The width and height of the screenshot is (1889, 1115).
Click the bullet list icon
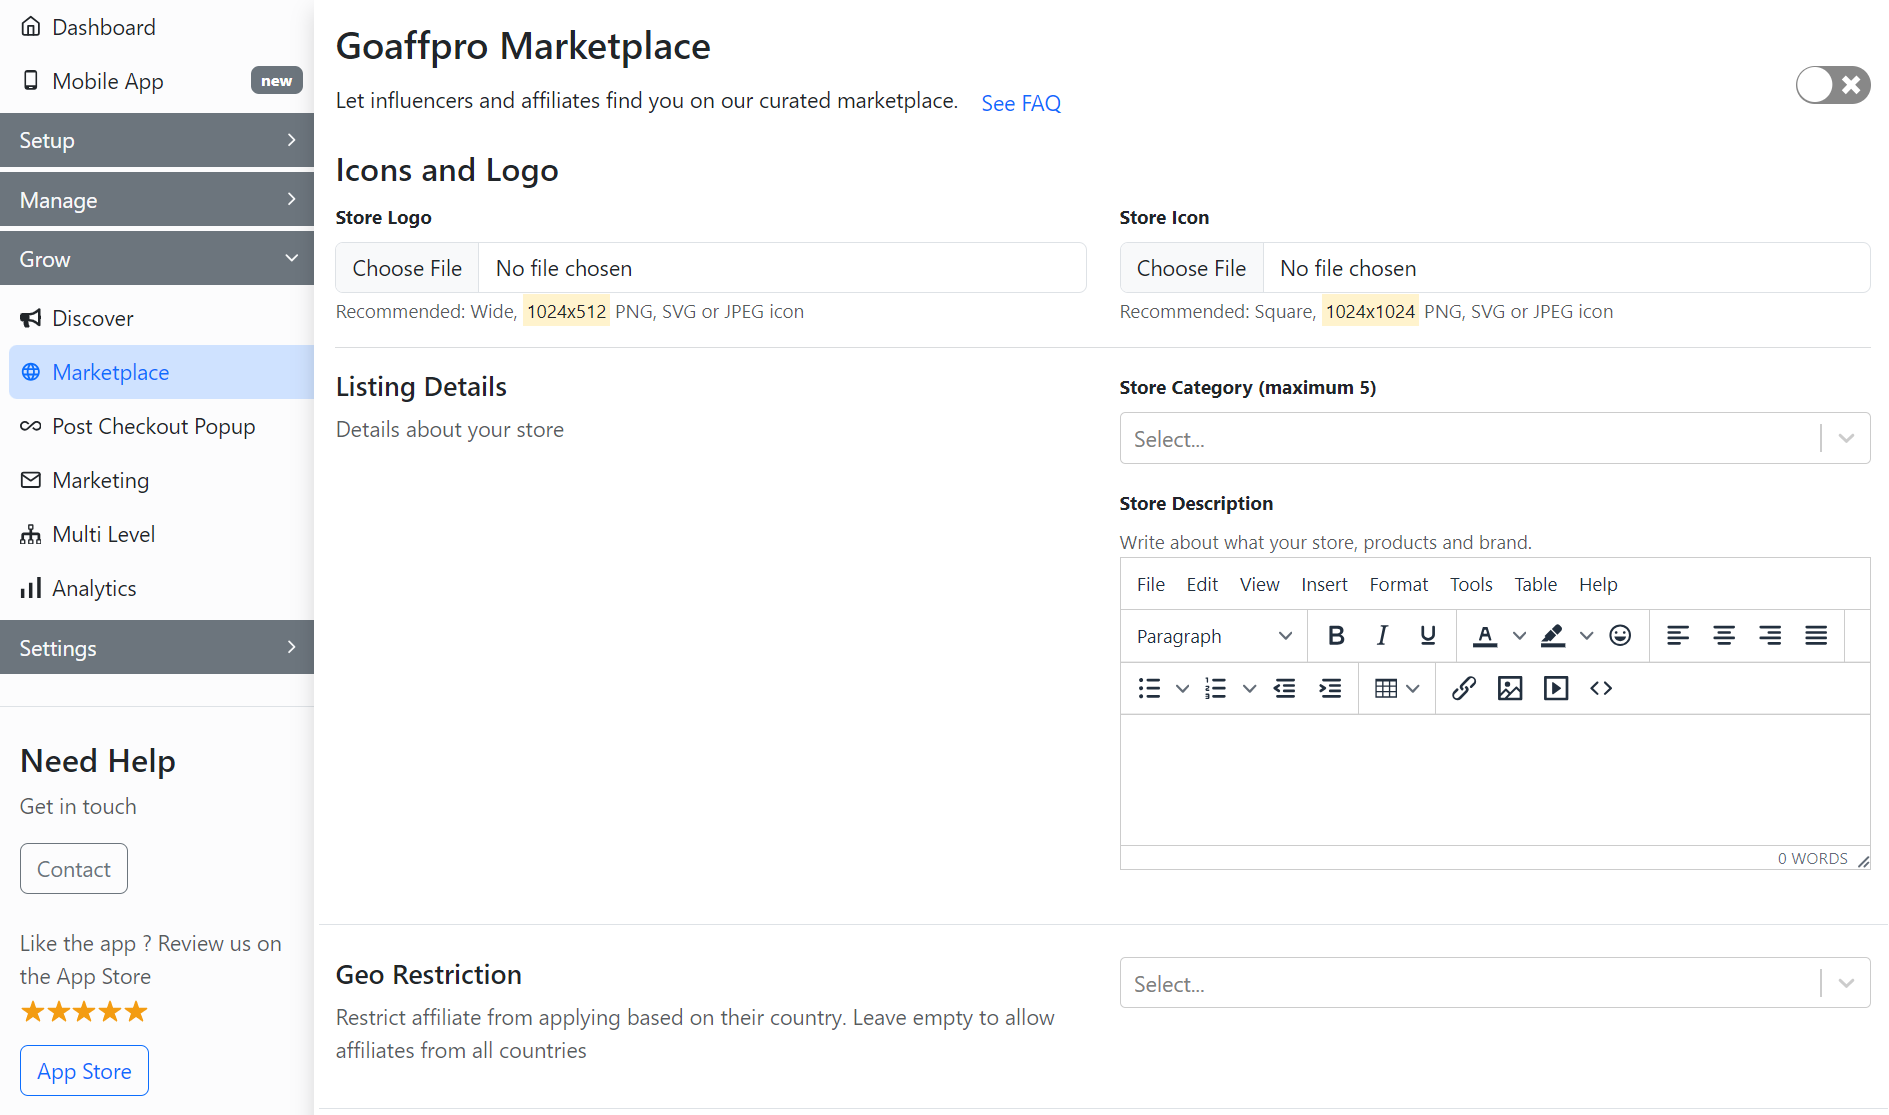1150,688
